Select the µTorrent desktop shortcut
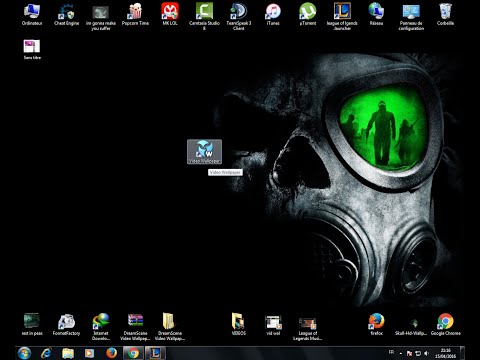The height and width of the screenshot is (360, 480). pyautogui.click(x=307, y=15)
